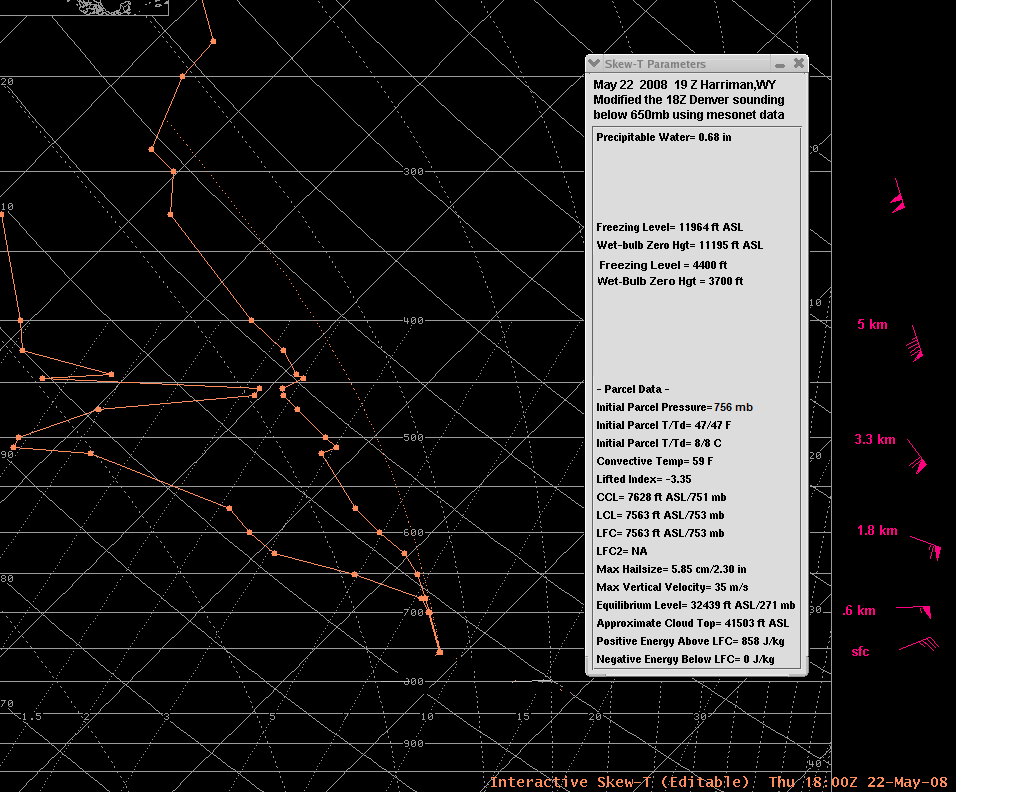1024x800 pixels.
Task: Click 'Positive Energy Above LFC= 858 J/kg' line
Action: click(690, 641)
